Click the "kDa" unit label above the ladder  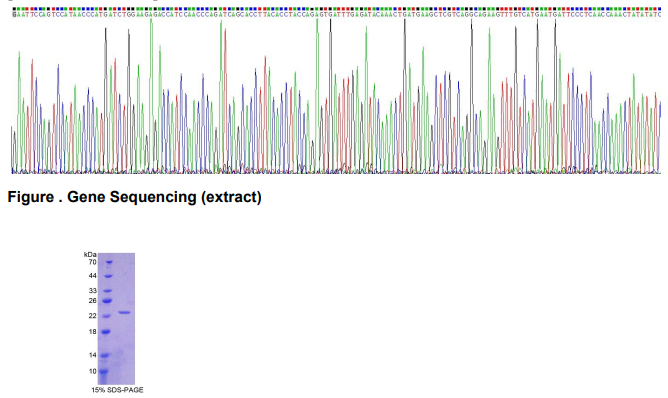(90, 254)
